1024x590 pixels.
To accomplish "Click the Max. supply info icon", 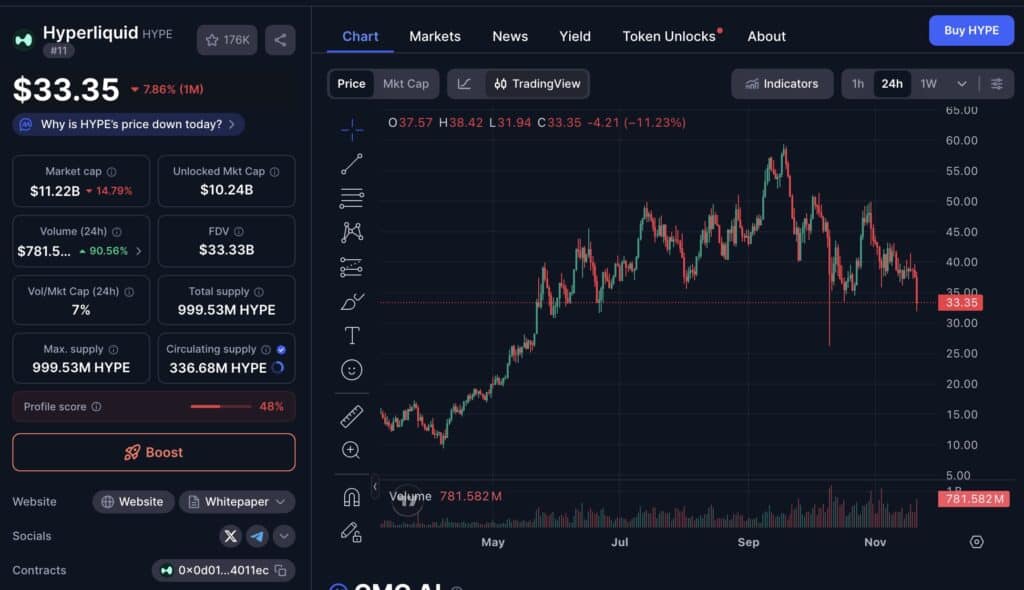I will tap(113, 350).
